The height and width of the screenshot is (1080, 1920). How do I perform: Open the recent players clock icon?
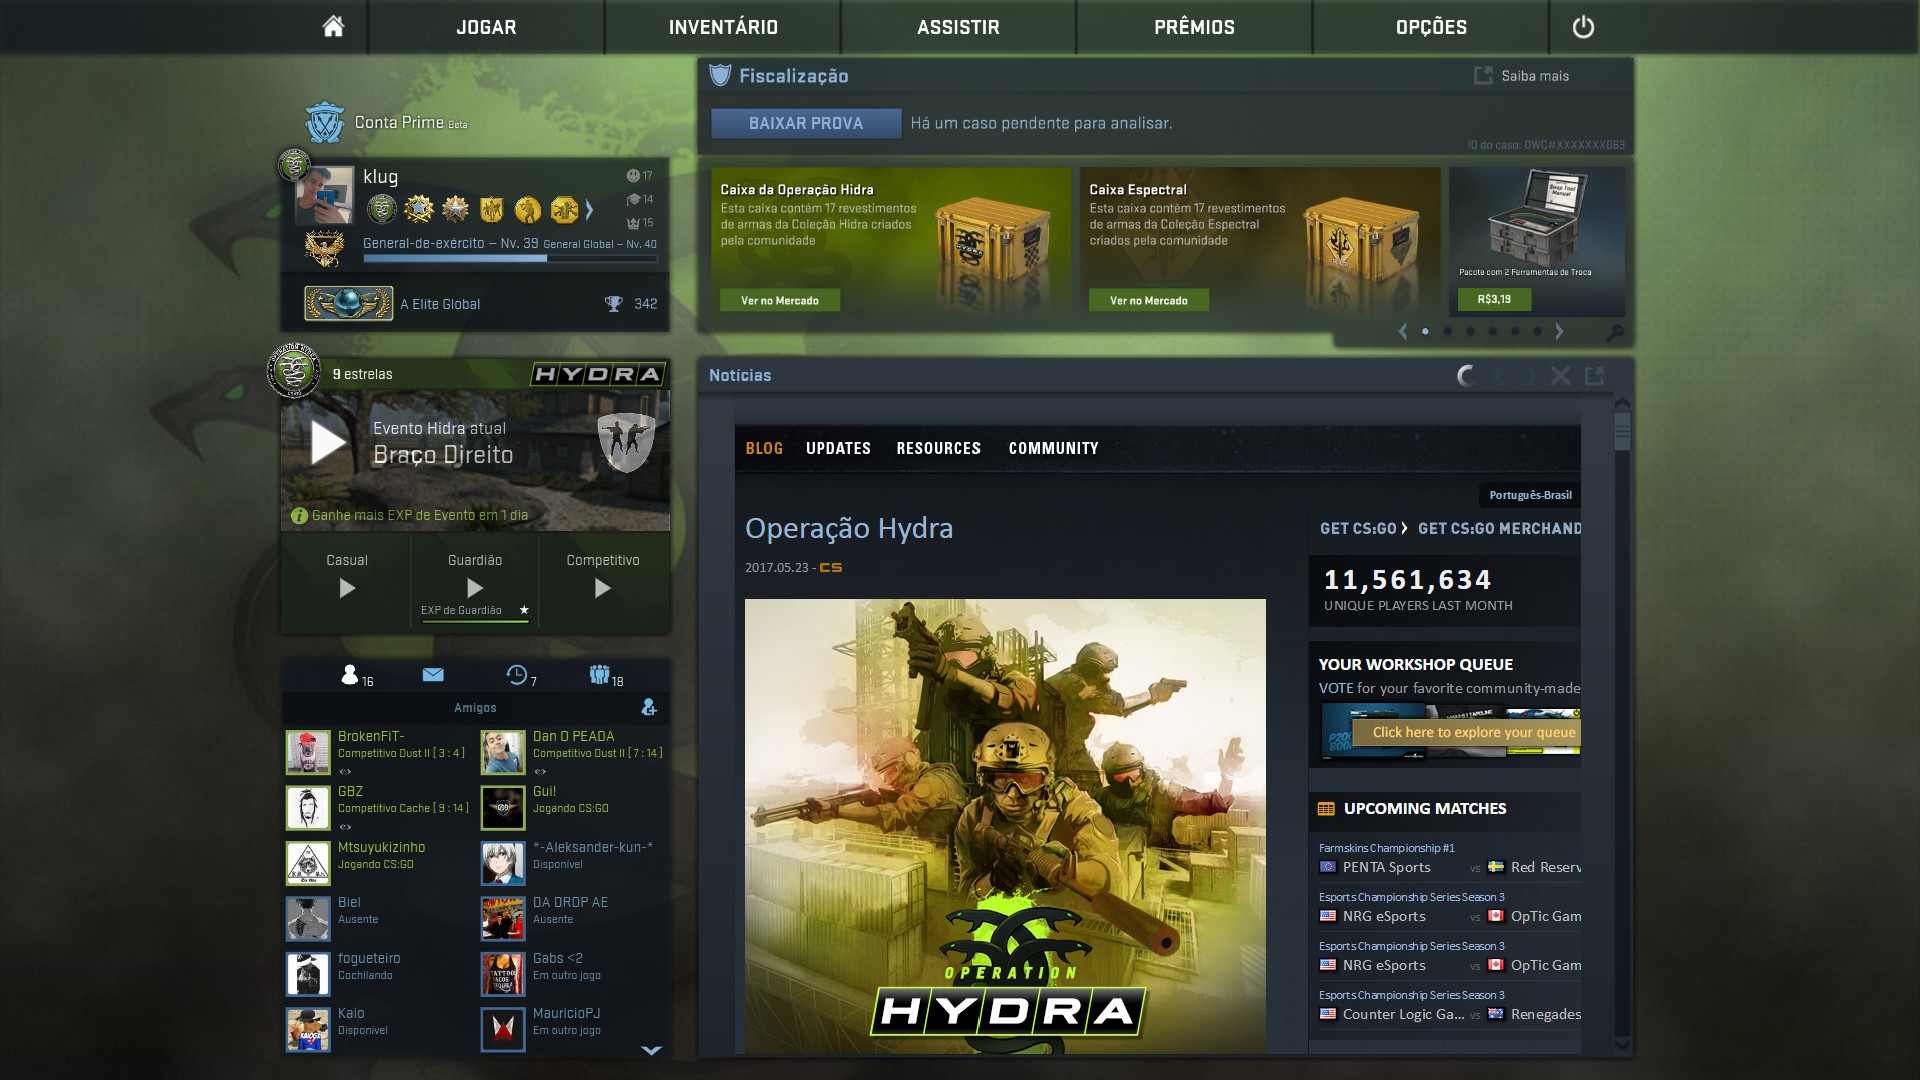coord(517,675)
